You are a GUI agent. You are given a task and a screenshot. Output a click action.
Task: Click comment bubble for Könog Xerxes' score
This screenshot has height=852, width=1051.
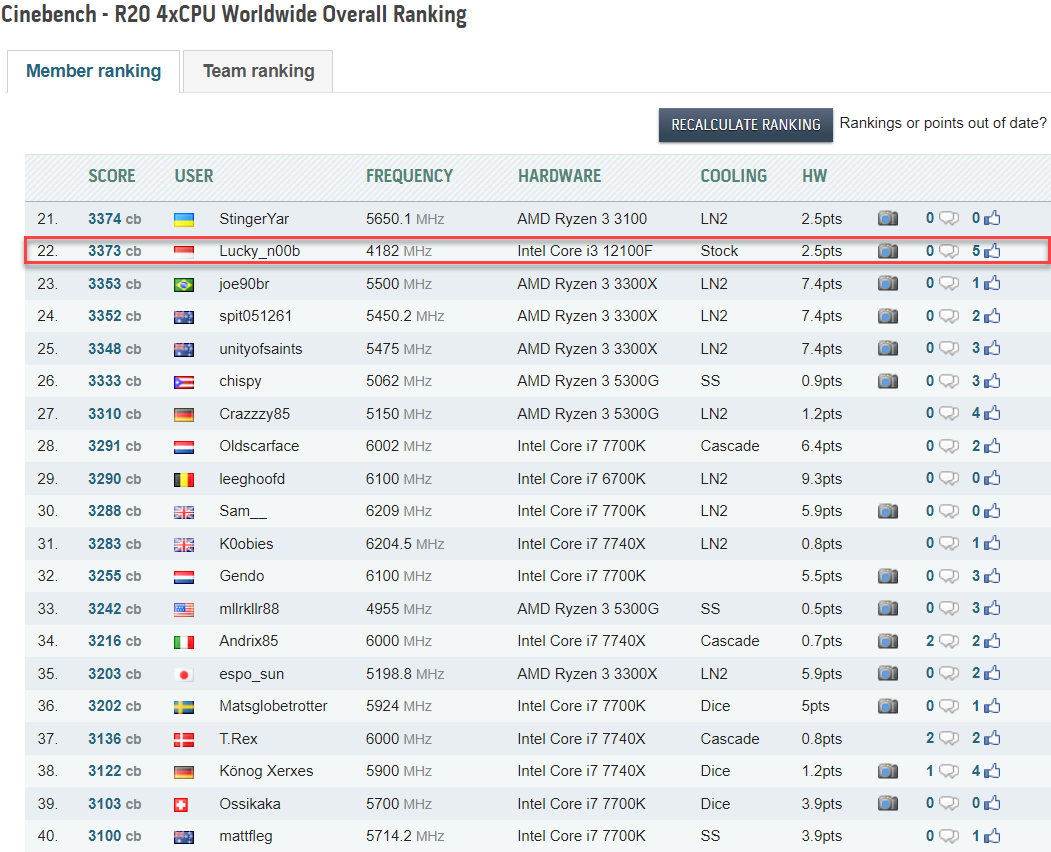[948, 771]
